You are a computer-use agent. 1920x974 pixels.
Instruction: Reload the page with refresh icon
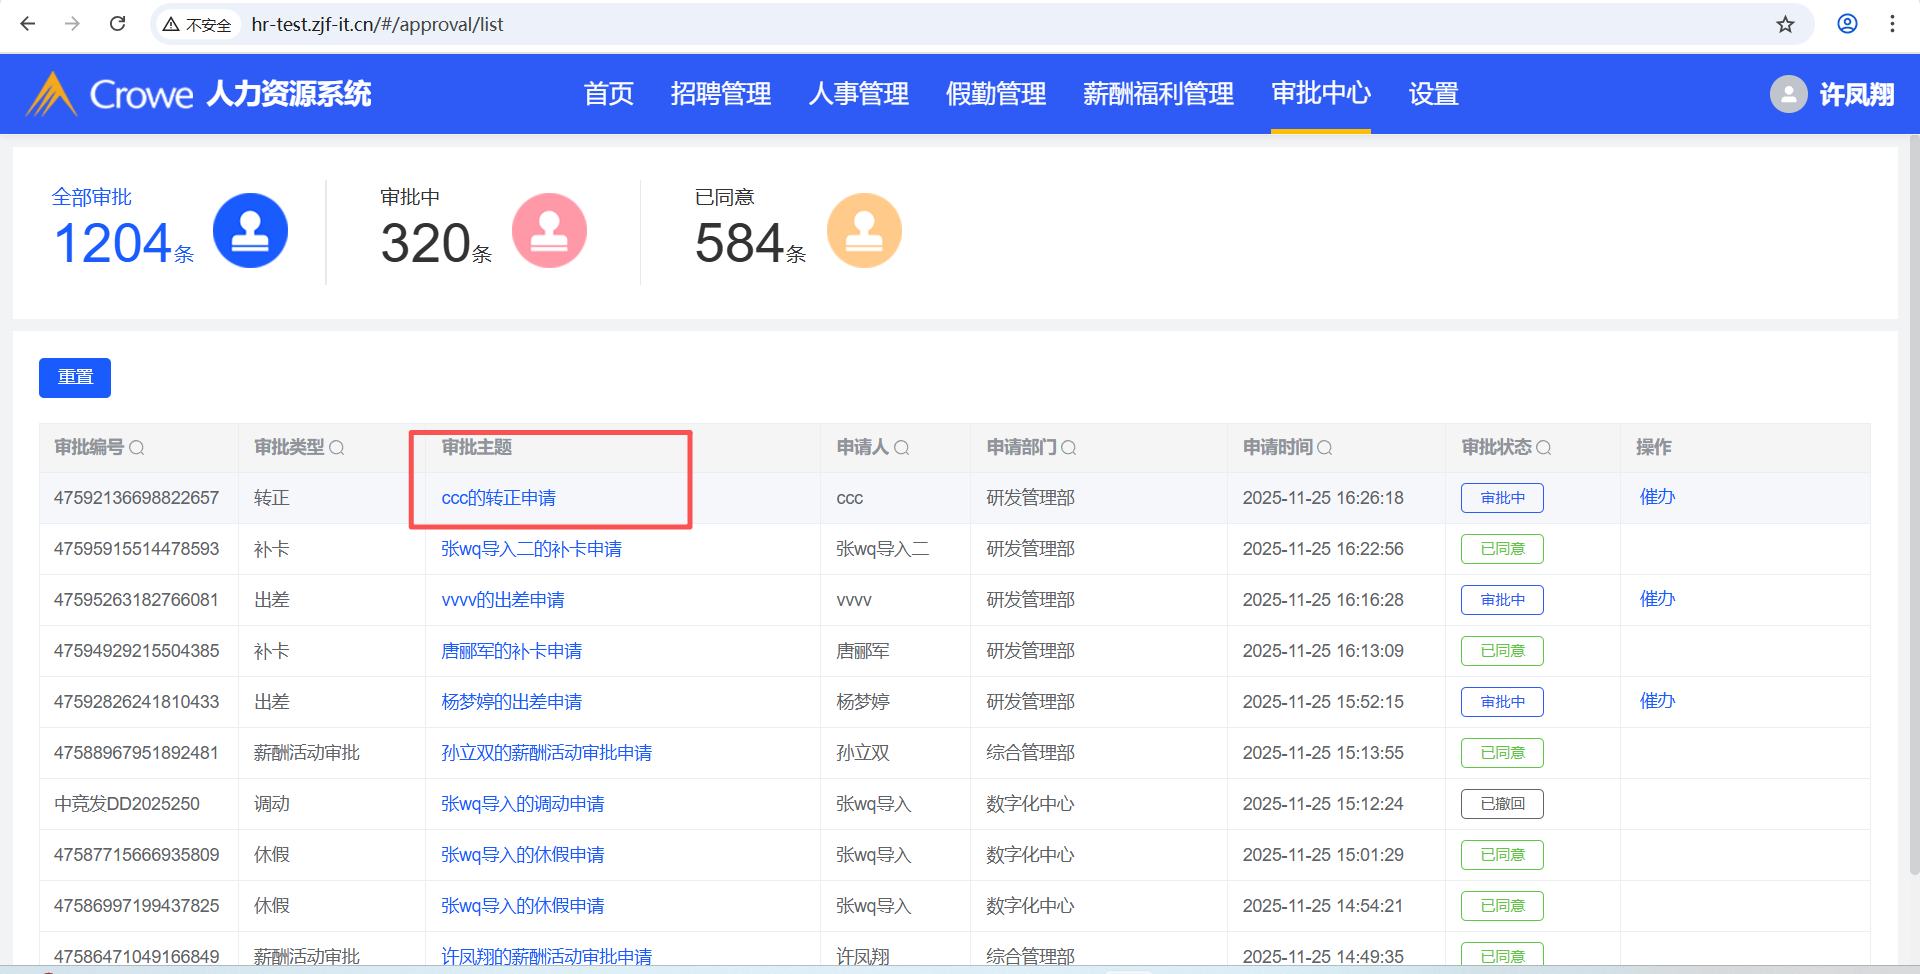click(117, 24)
